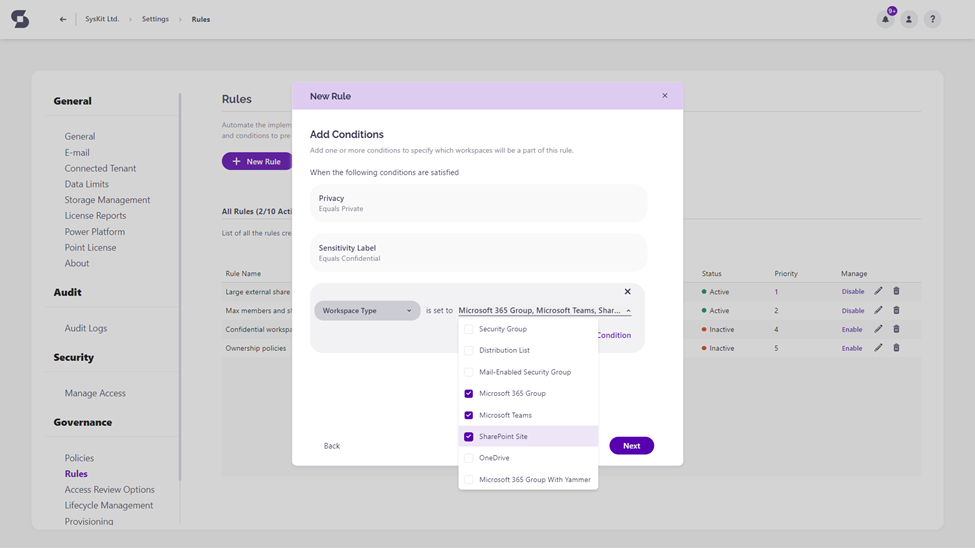Screen dimensions: 975x548
Task: Open the About page
Action: pos(76,263)
